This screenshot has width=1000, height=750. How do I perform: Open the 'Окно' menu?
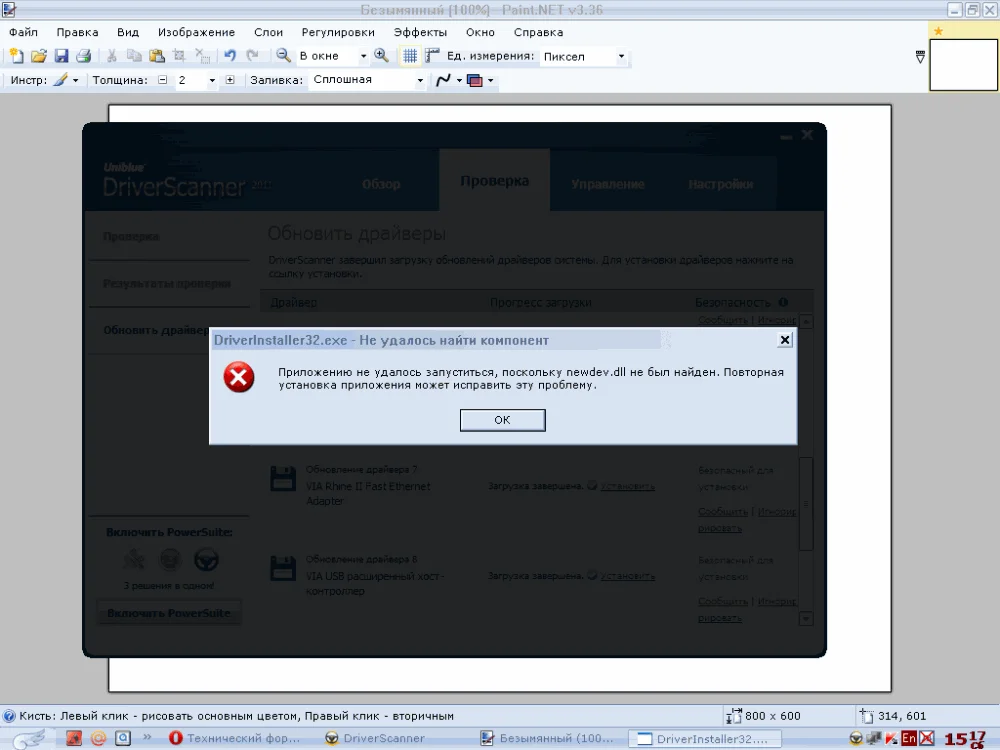[x=480, y=33]
